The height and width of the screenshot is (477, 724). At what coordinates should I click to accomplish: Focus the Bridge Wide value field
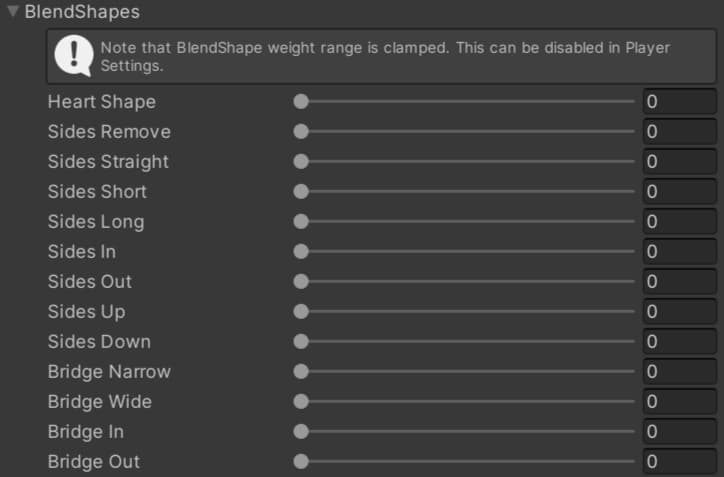point(679,402)
